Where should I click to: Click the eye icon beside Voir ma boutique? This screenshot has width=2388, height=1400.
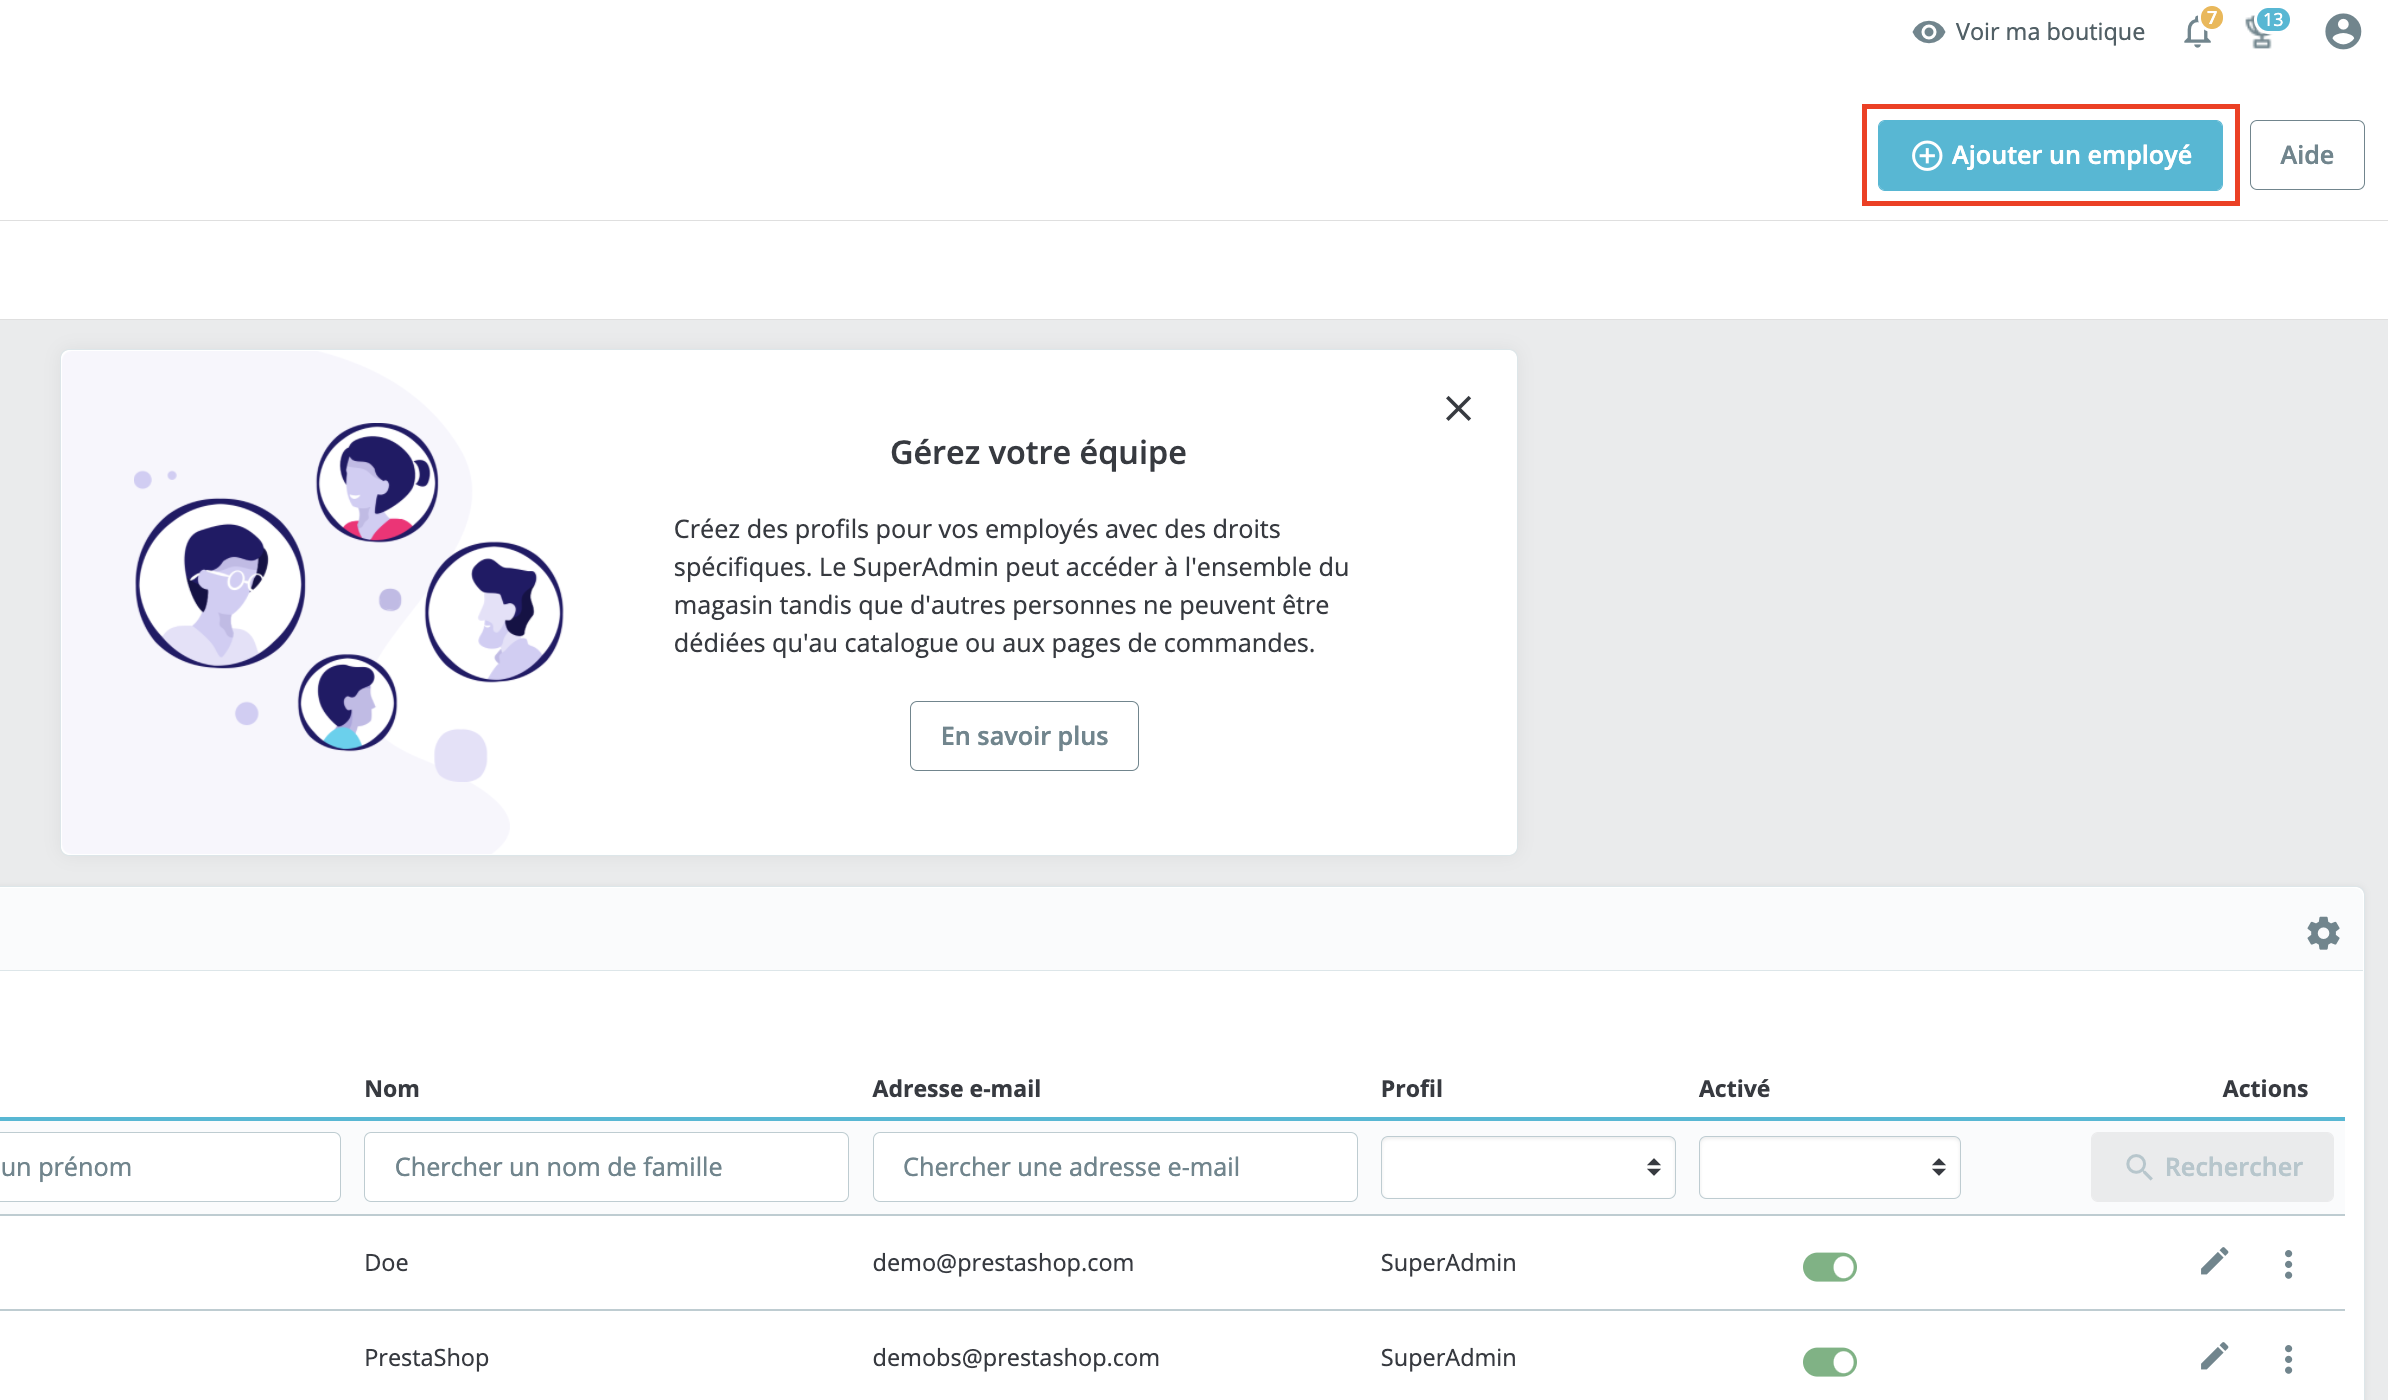(1928, 32)
